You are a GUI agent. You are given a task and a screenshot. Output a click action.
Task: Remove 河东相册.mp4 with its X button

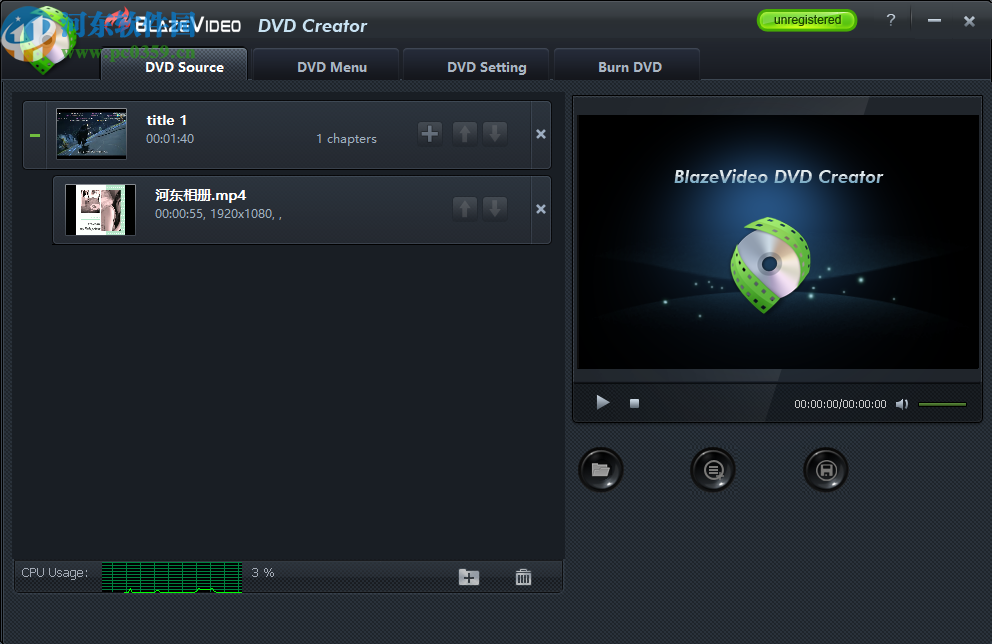[x=538, y=210]
